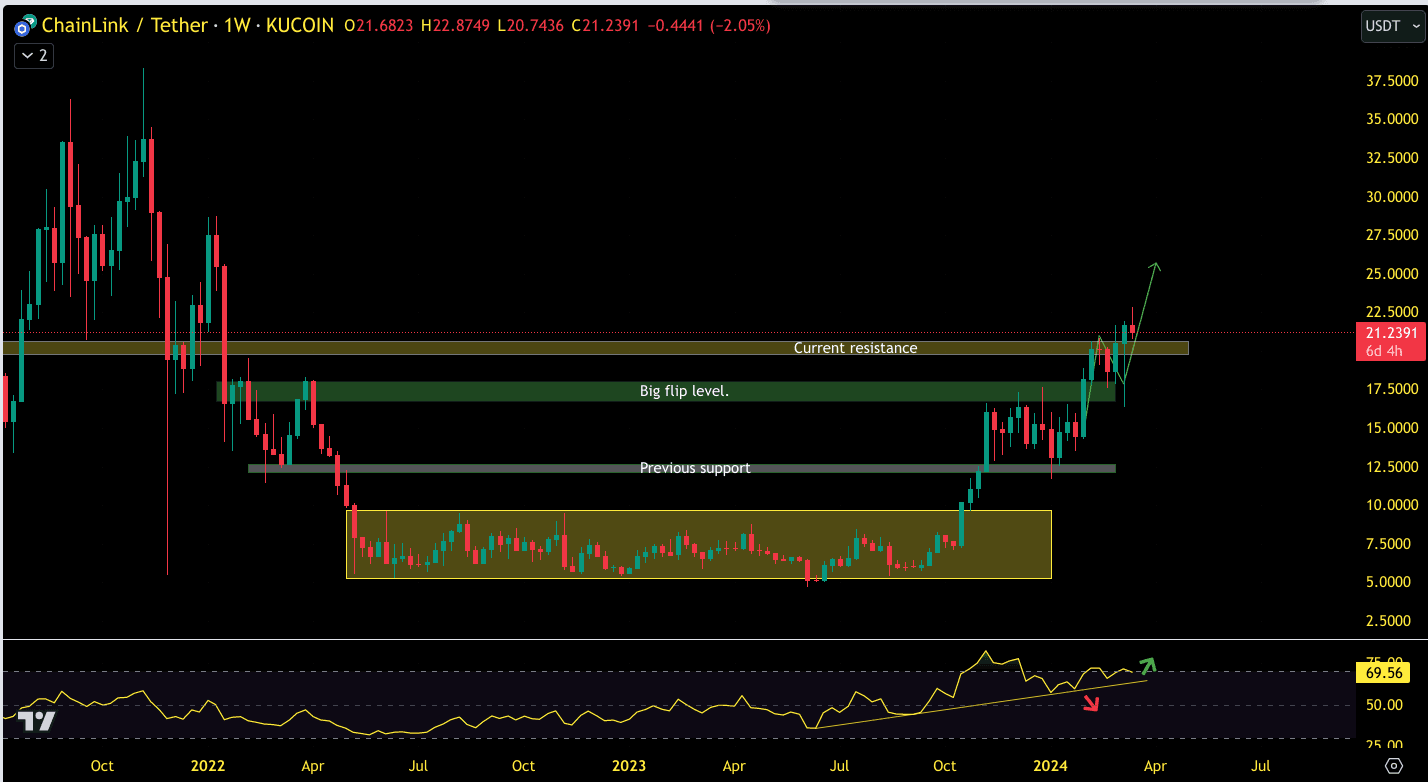Click the KUCOIN exchange name in the title
The height and width of the screenshot is (782, 1428).
(298, 25)
